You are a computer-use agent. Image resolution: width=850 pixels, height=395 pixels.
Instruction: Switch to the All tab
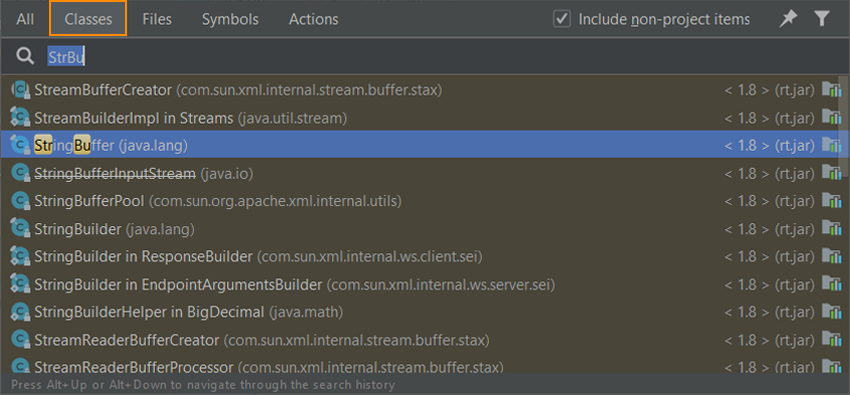coord(25,20)
